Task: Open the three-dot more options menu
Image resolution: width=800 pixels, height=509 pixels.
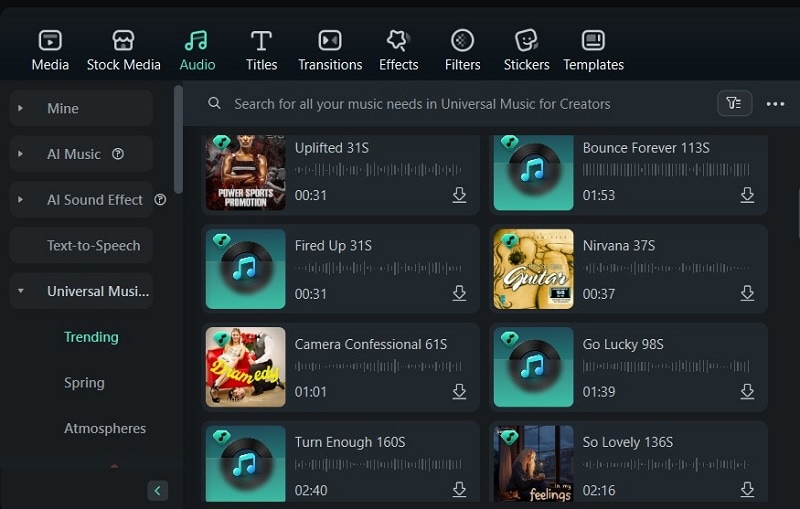Action: (x=775, y=104)
